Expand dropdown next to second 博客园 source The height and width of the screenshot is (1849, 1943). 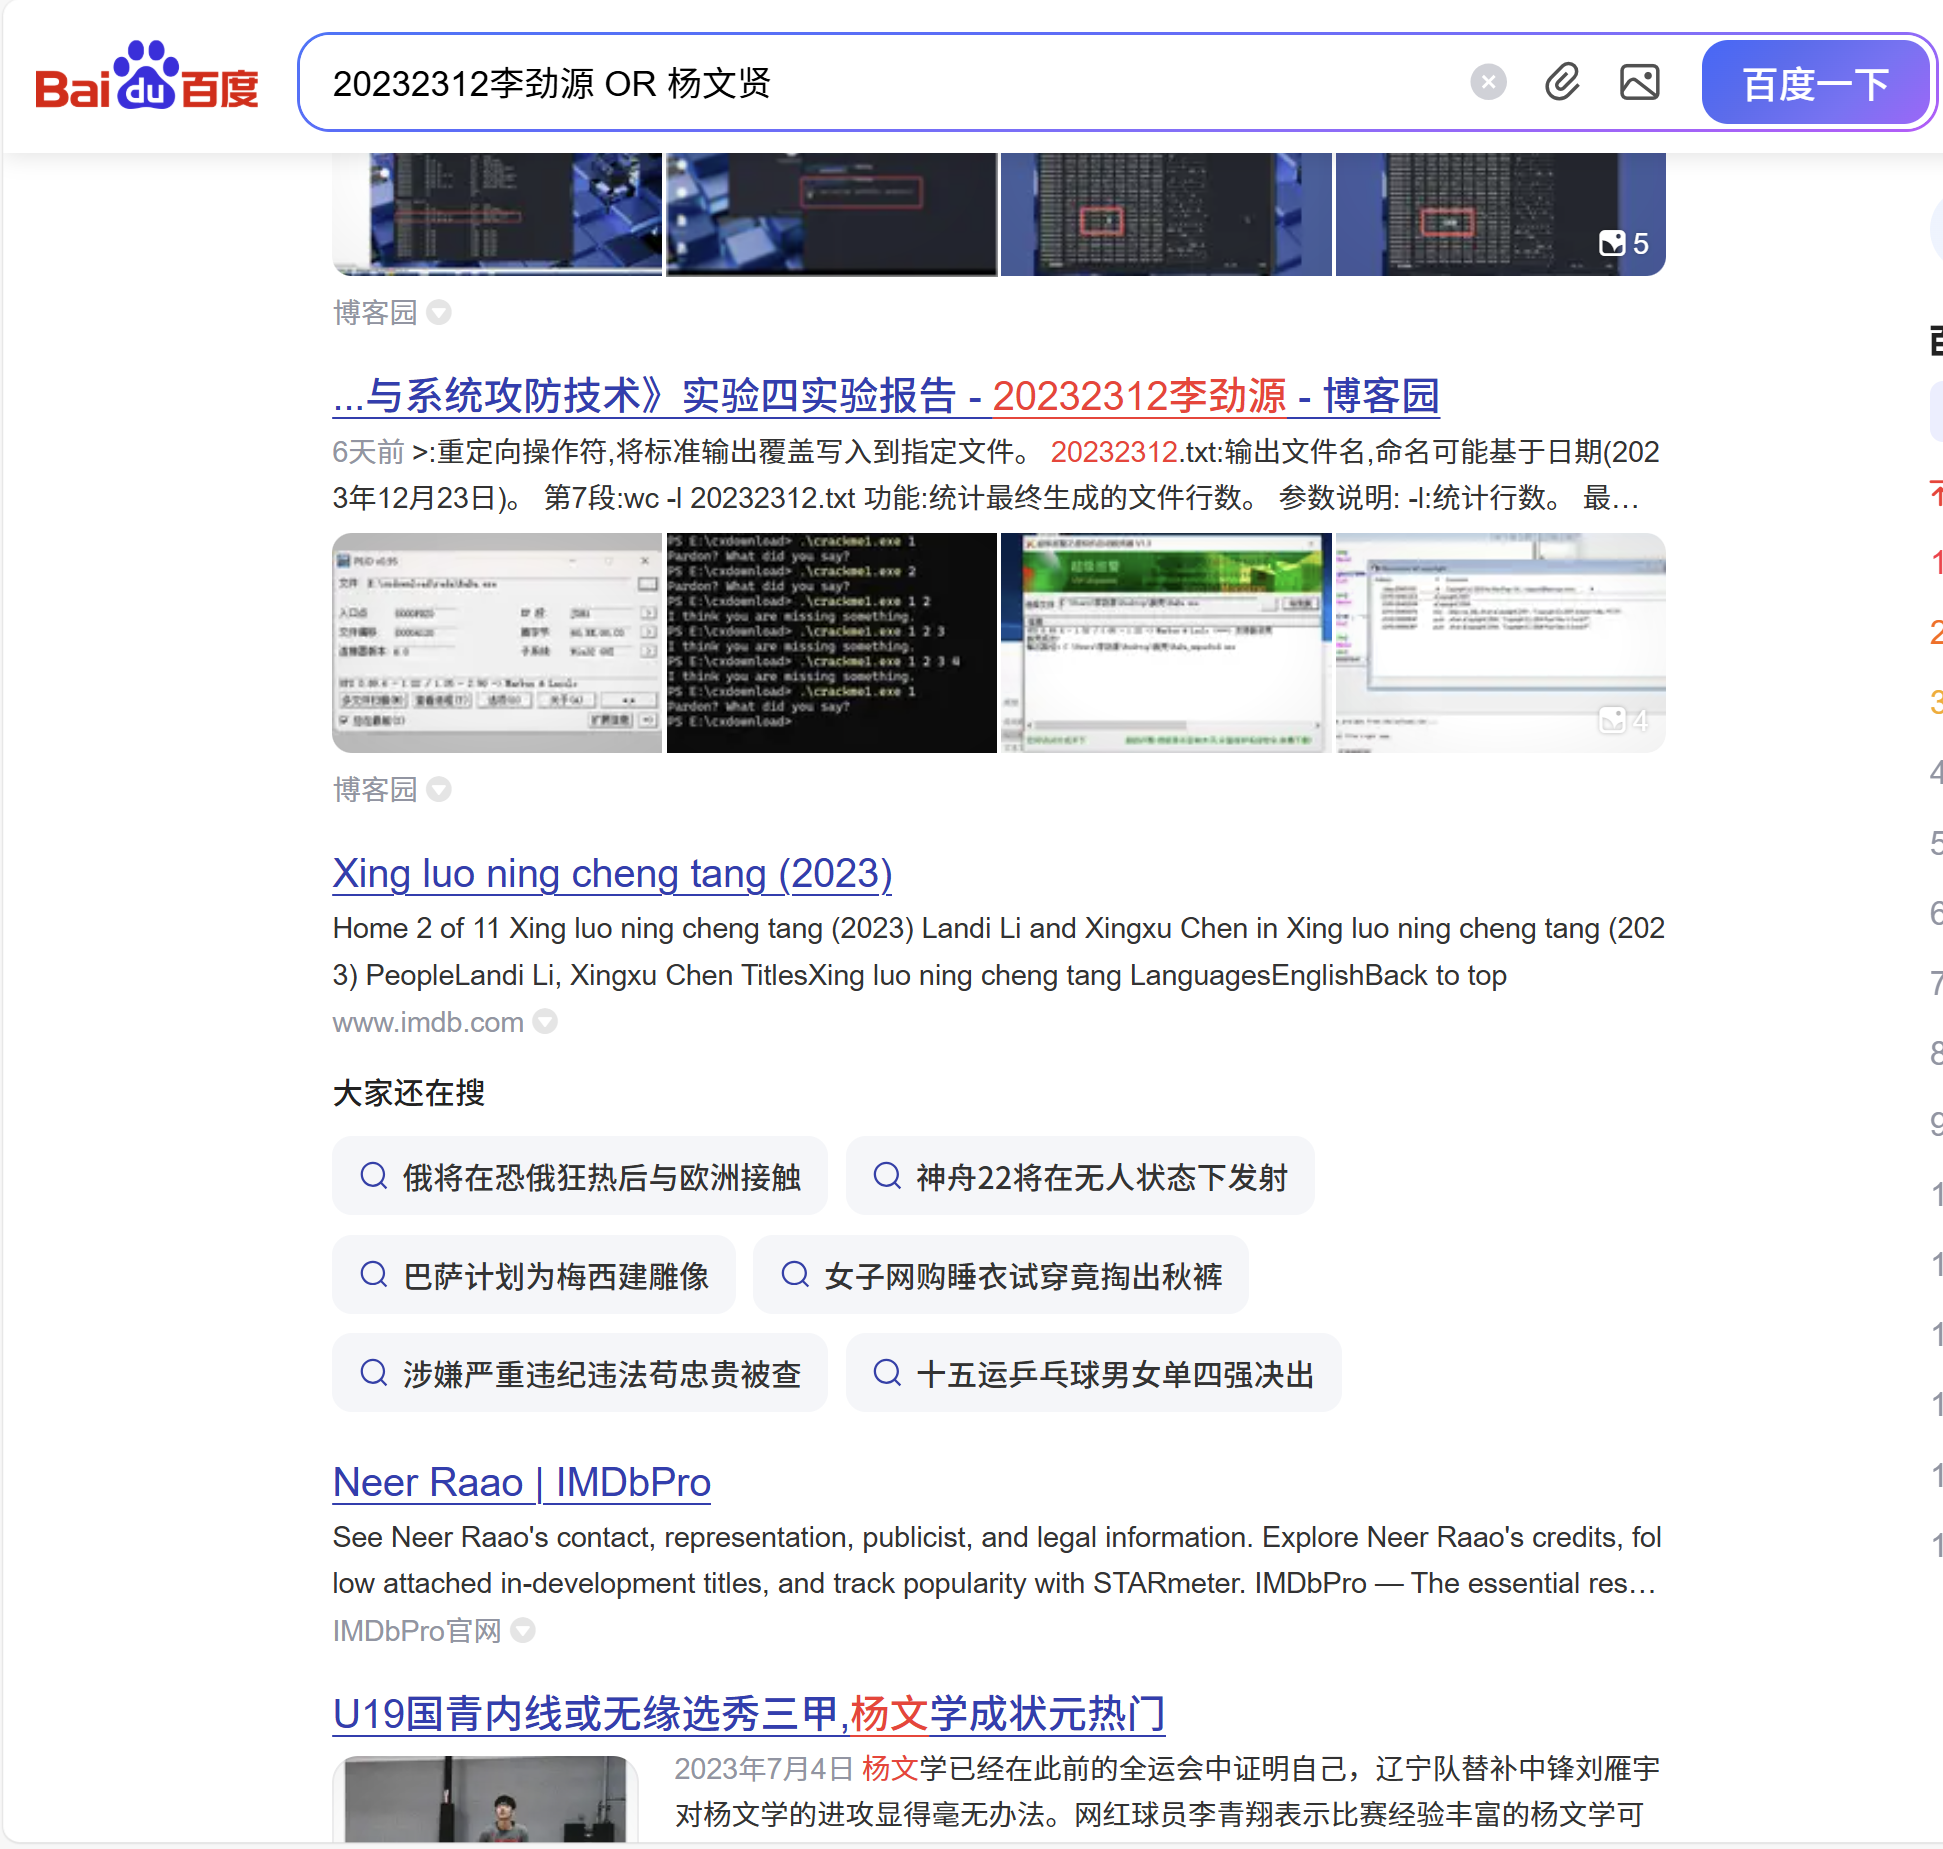tap(439, 790)
